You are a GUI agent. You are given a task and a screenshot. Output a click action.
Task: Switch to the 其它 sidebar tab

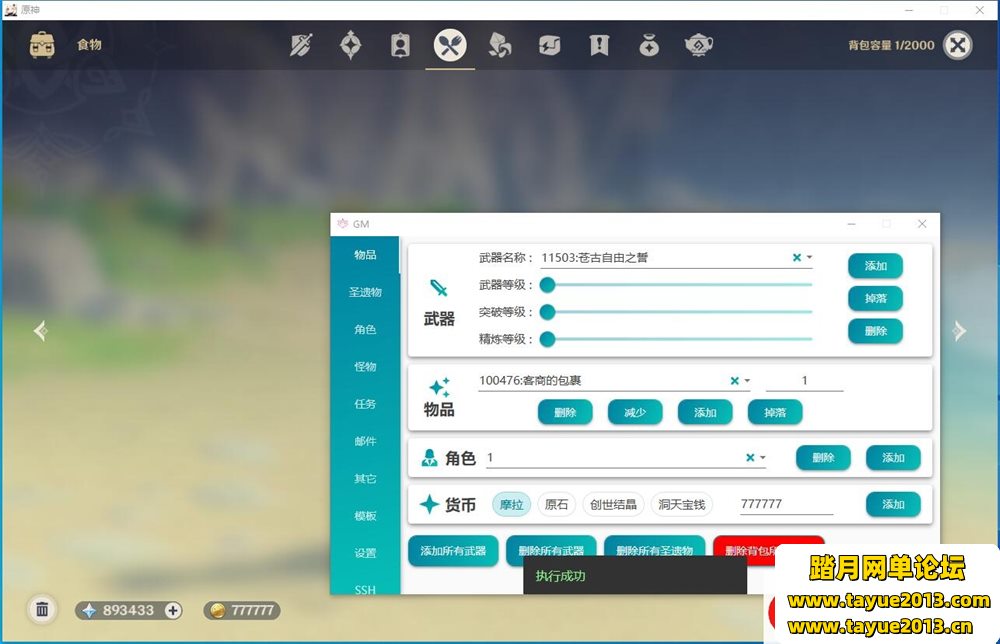click(x=365, y=478)
